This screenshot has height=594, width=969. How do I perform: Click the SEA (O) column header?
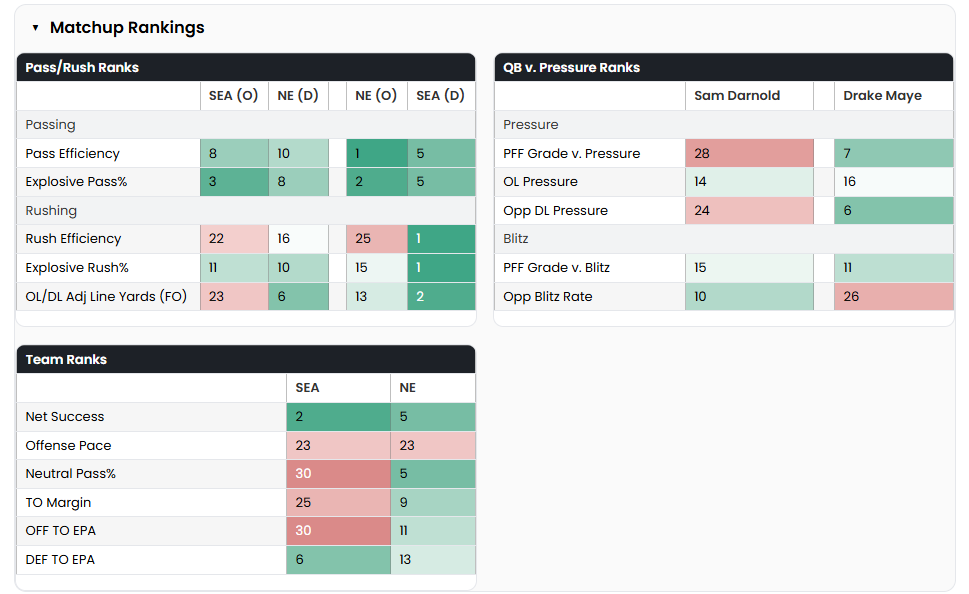(x=233, y=96)
